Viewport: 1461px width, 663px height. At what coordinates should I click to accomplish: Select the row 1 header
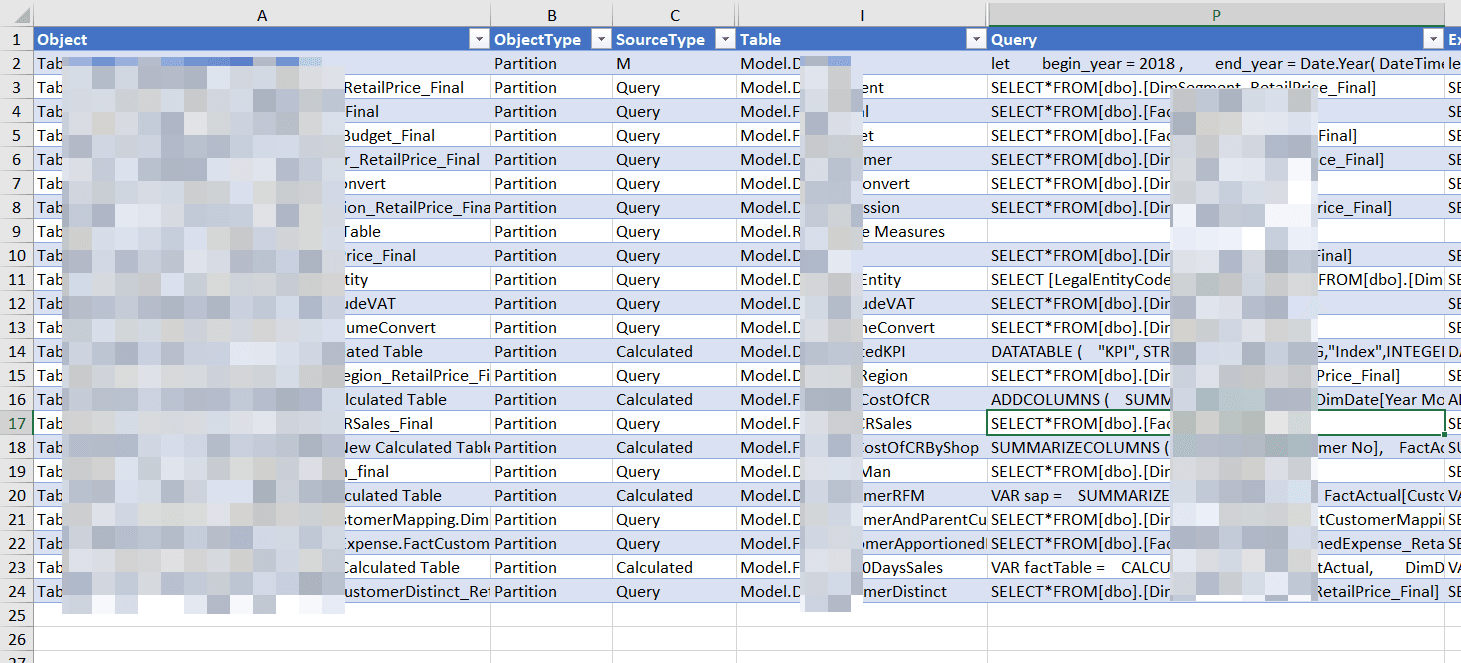tap(16, 40)
